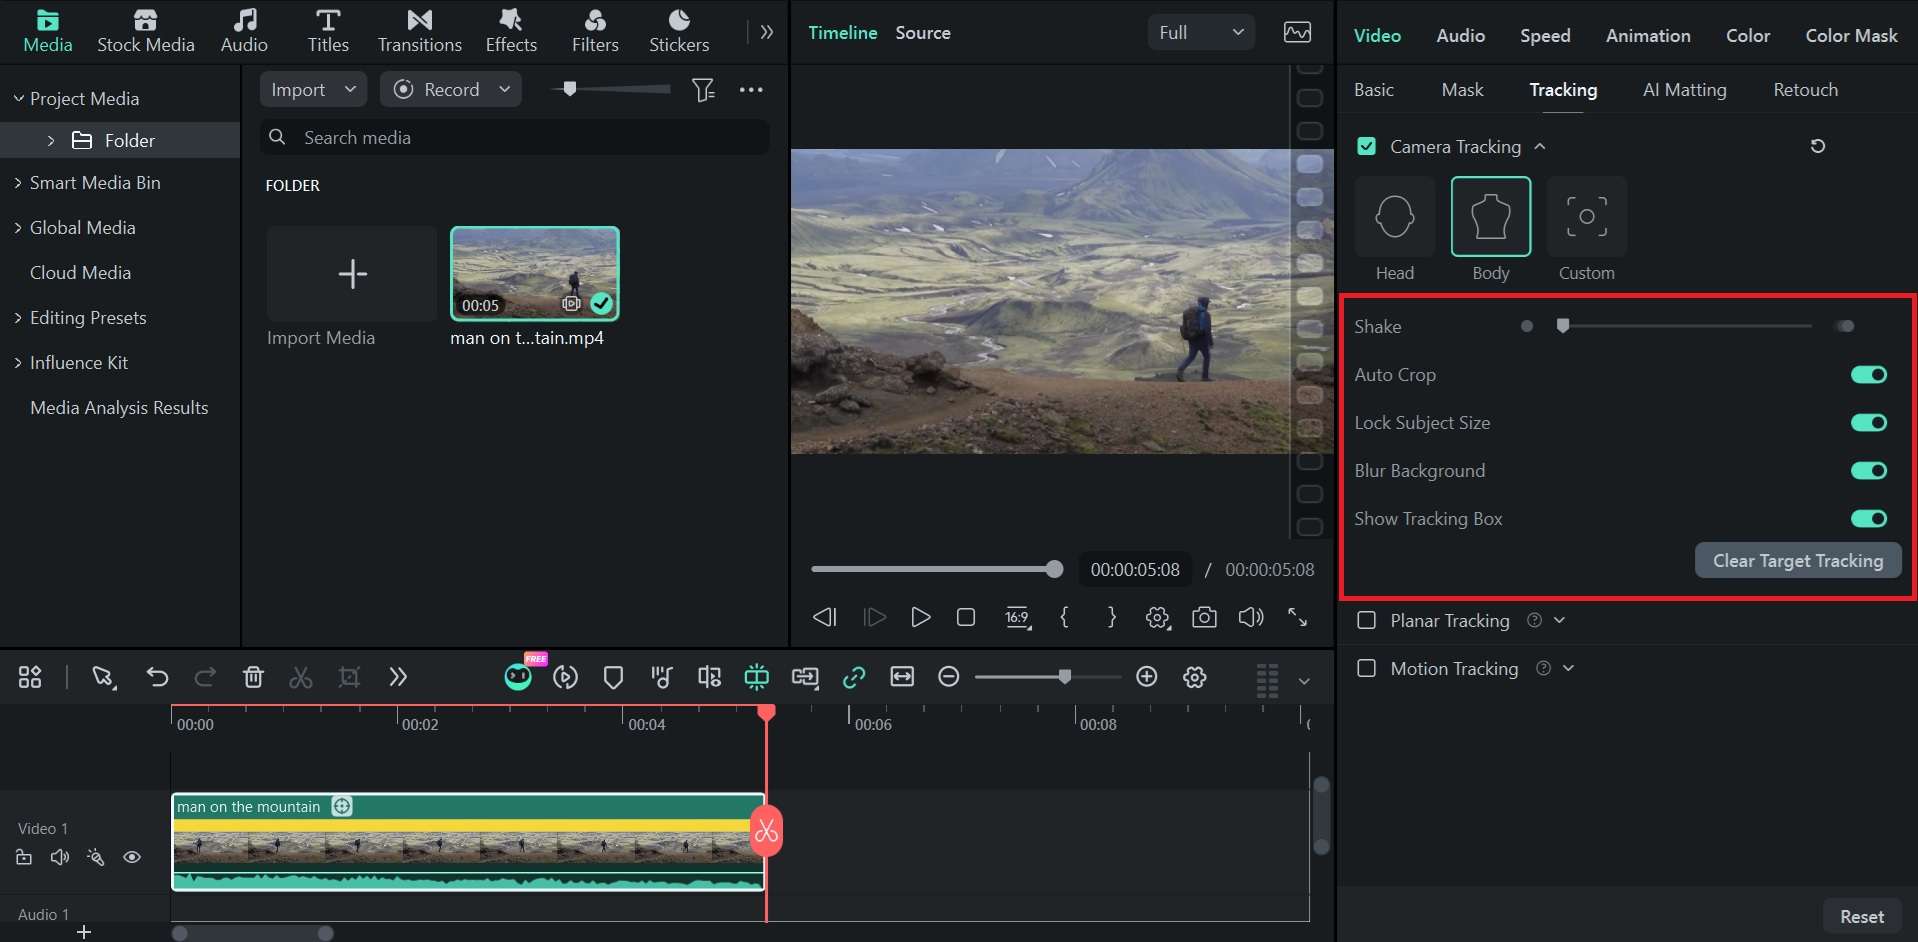Add a marker with the shield icon
1918x942 pixels.
coord(613,677)
